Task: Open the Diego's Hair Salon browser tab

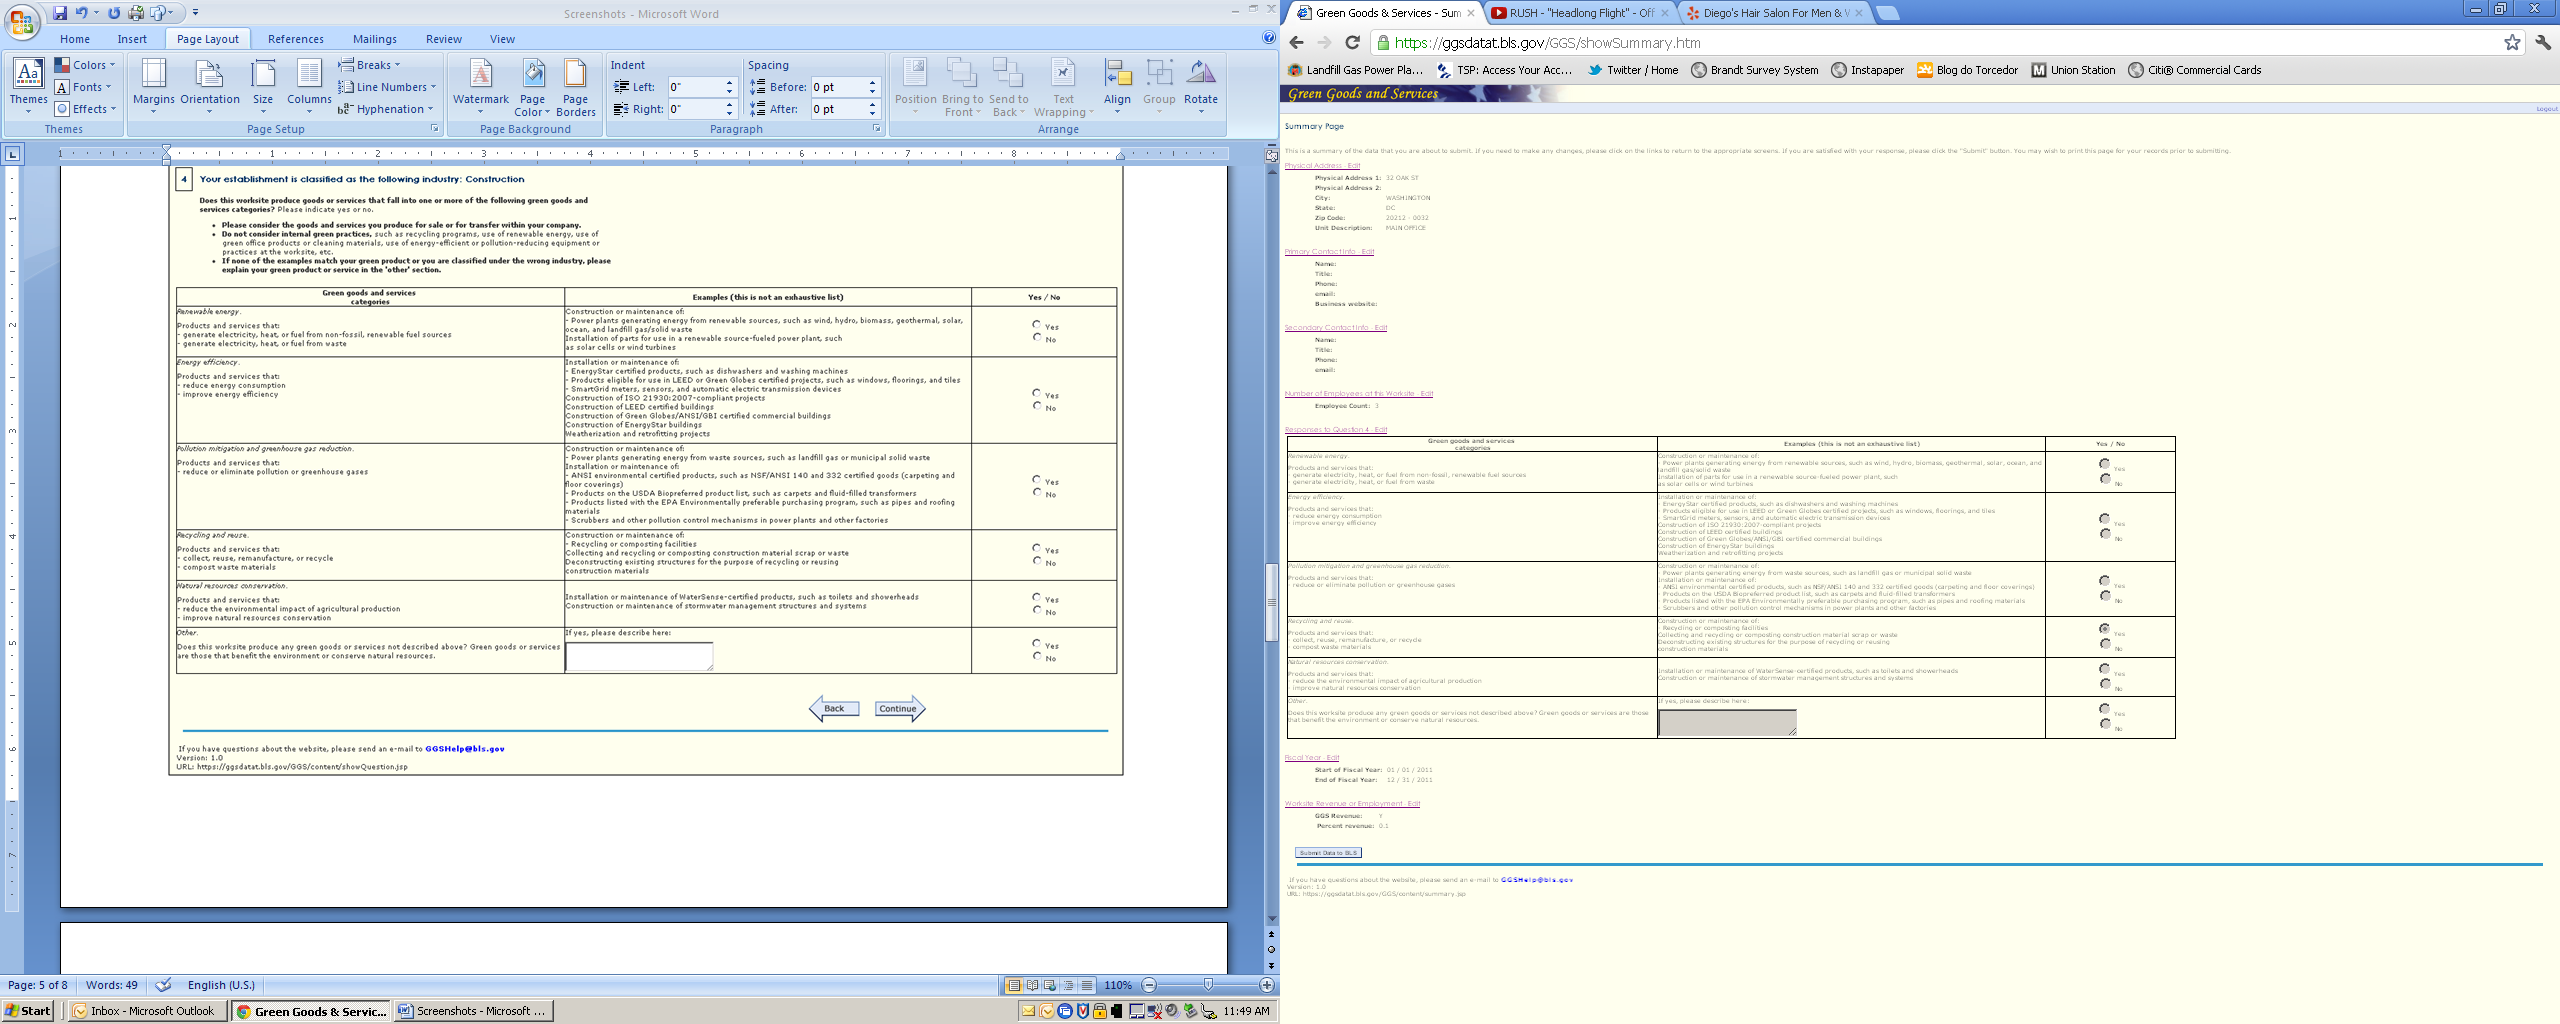Action: click(1775, 13)
